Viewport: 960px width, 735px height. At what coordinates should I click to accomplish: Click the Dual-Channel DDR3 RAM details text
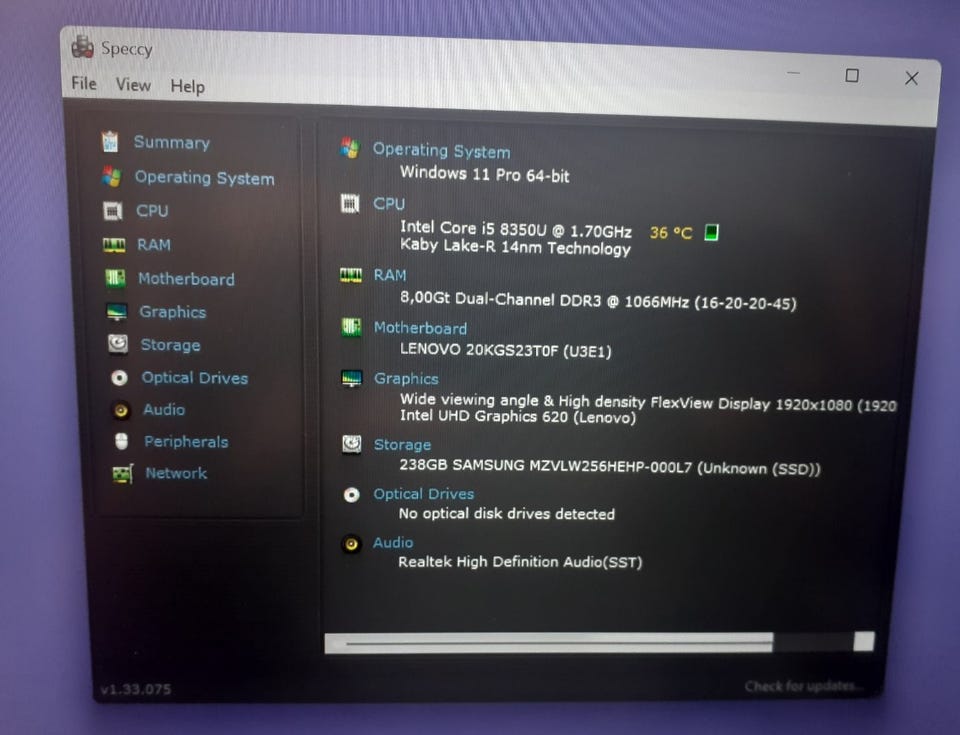pos(598,301)
